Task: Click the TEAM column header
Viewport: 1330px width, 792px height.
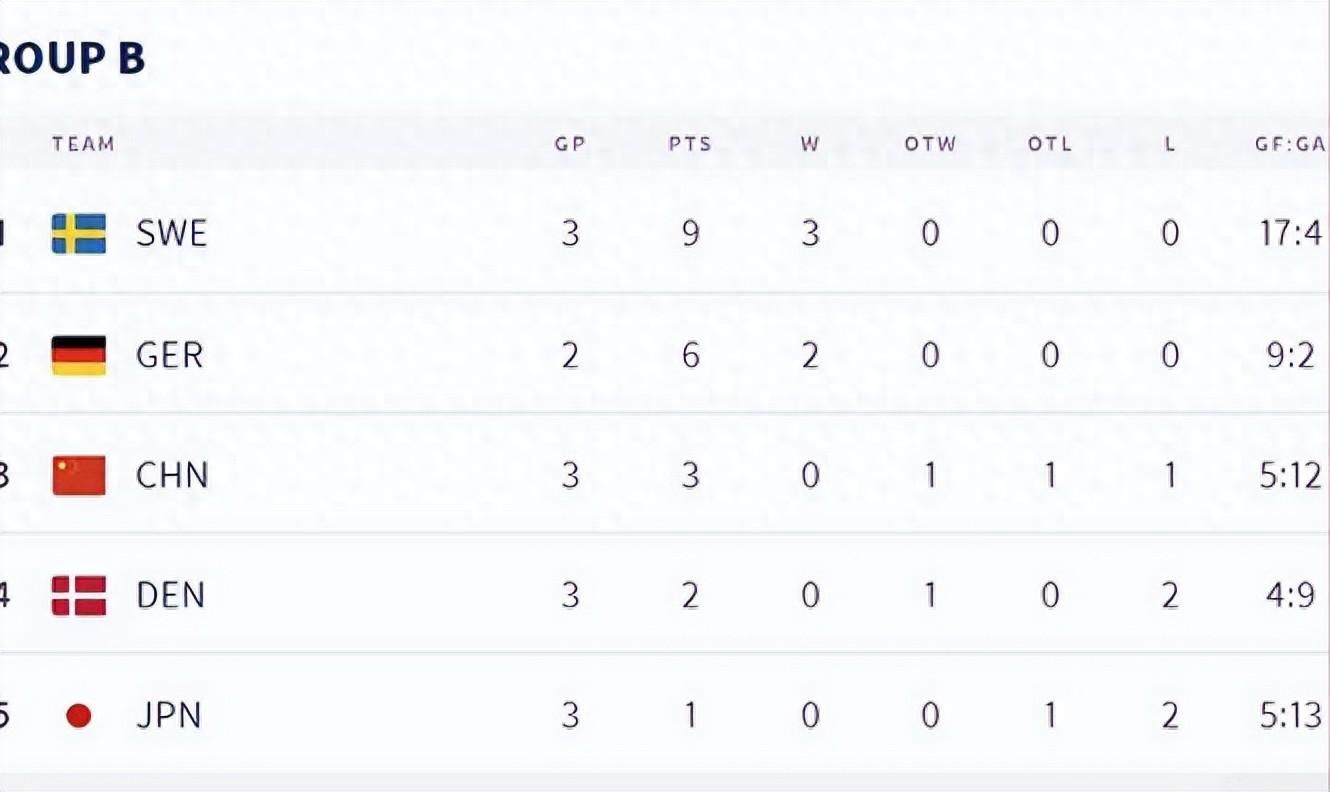Action: 84,144
